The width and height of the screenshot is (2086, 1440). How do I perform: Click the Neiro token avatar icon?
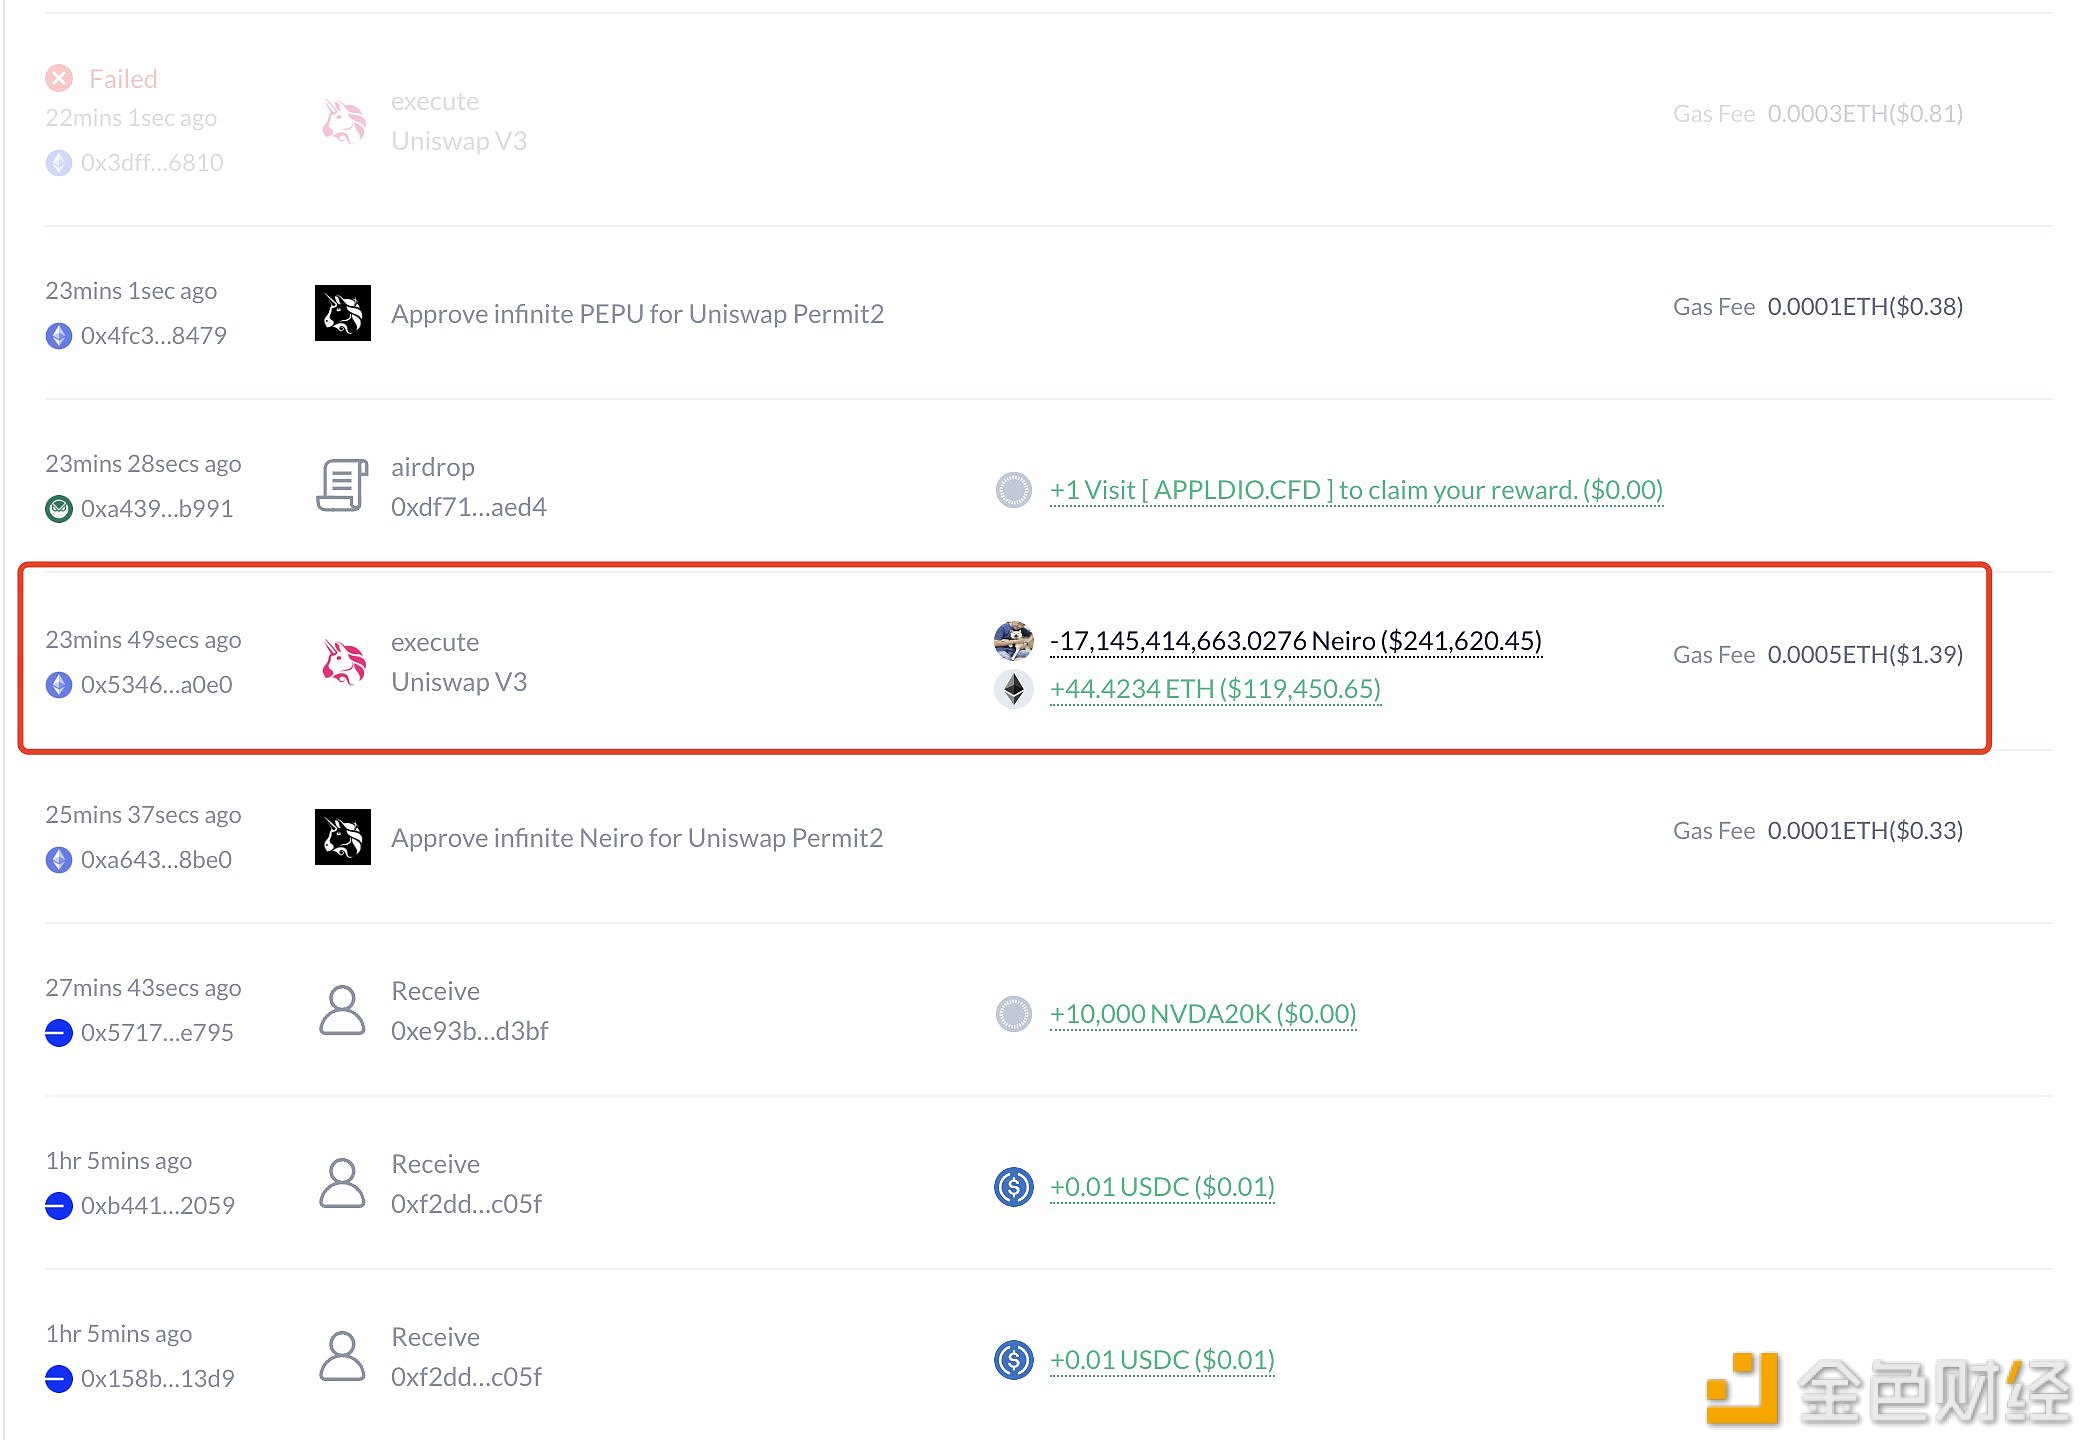tap(1014, 641)
